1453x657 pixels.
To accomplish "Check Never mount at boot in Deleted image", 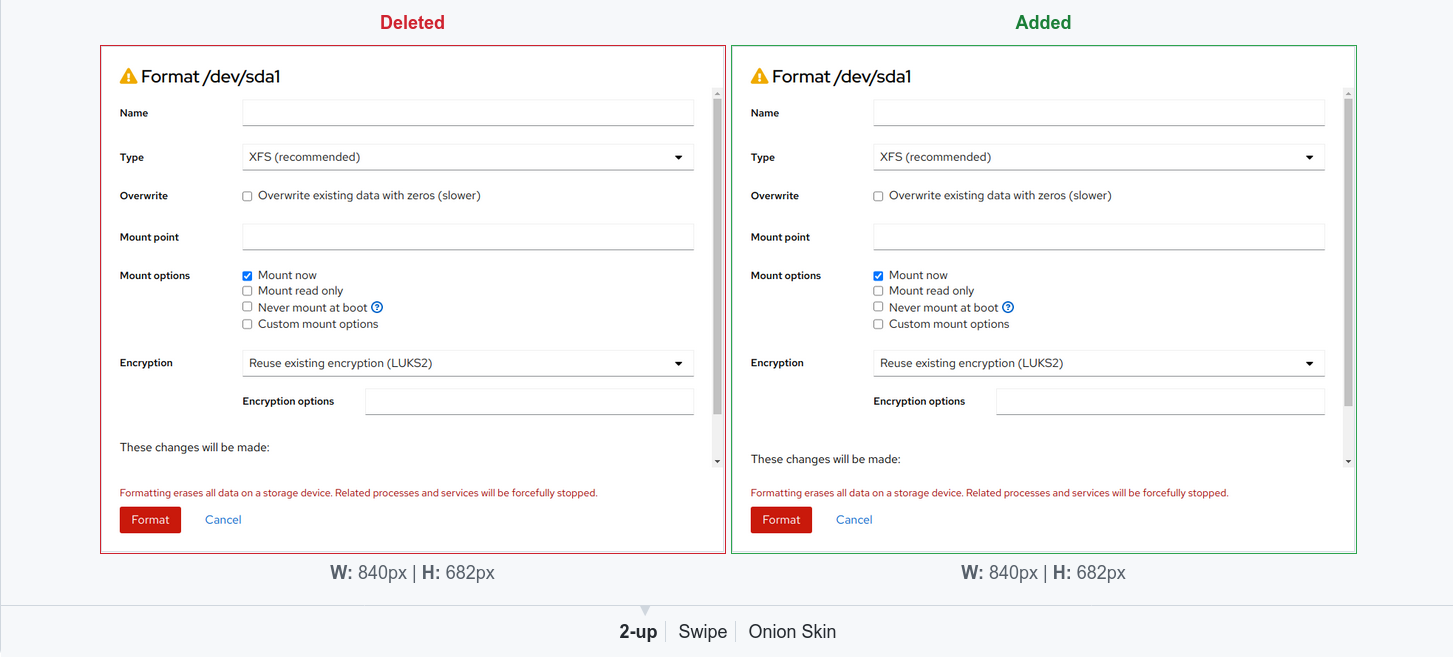I will pyautogui.click(x=247, y=307).
